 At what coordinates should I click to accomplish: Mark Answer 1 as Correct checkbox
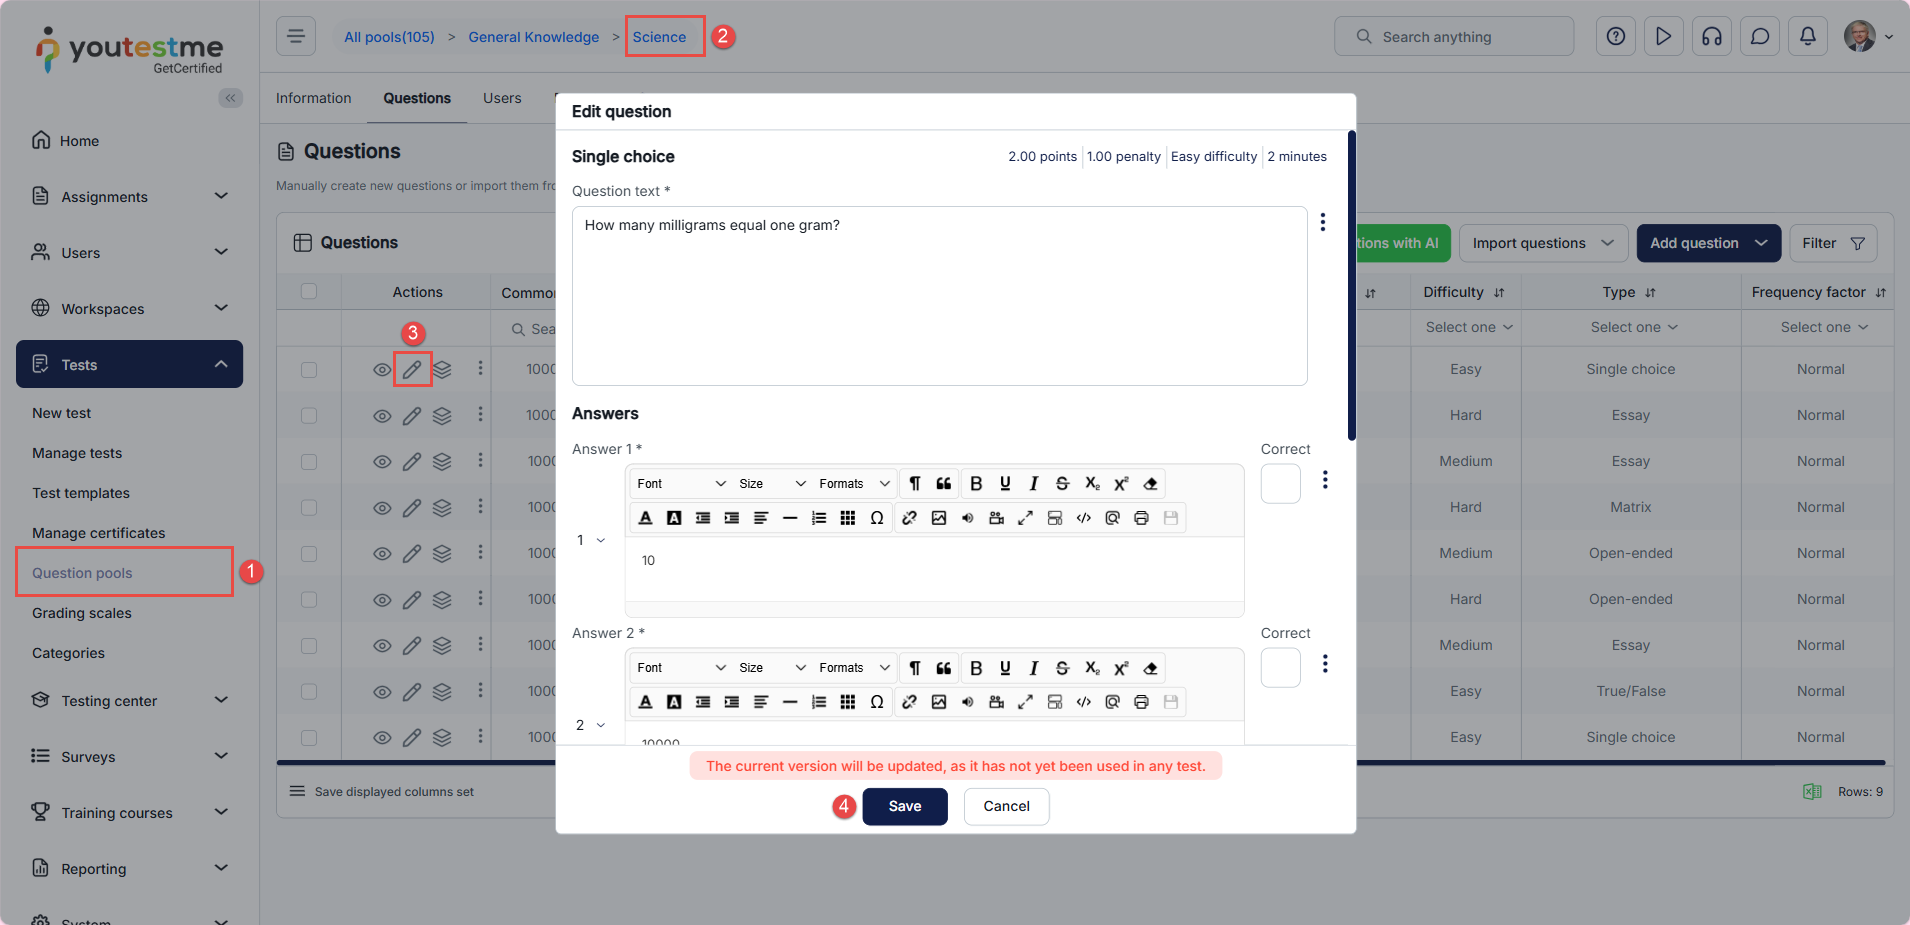pyautogui.click(x=1281, y=484)
